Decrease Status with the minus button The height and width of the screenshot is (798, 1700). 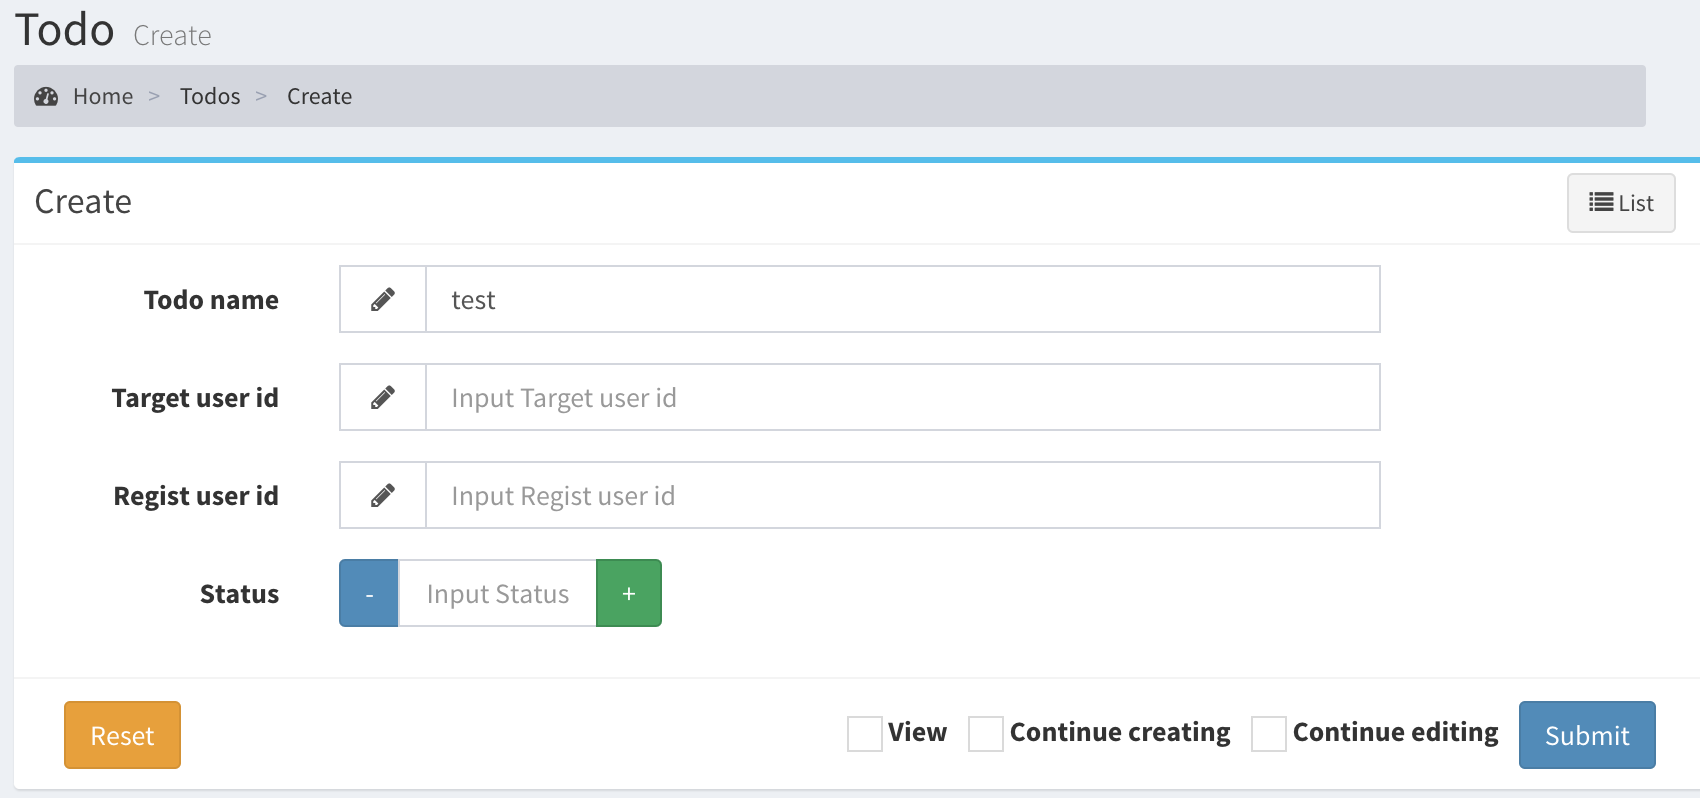point(369,593)
